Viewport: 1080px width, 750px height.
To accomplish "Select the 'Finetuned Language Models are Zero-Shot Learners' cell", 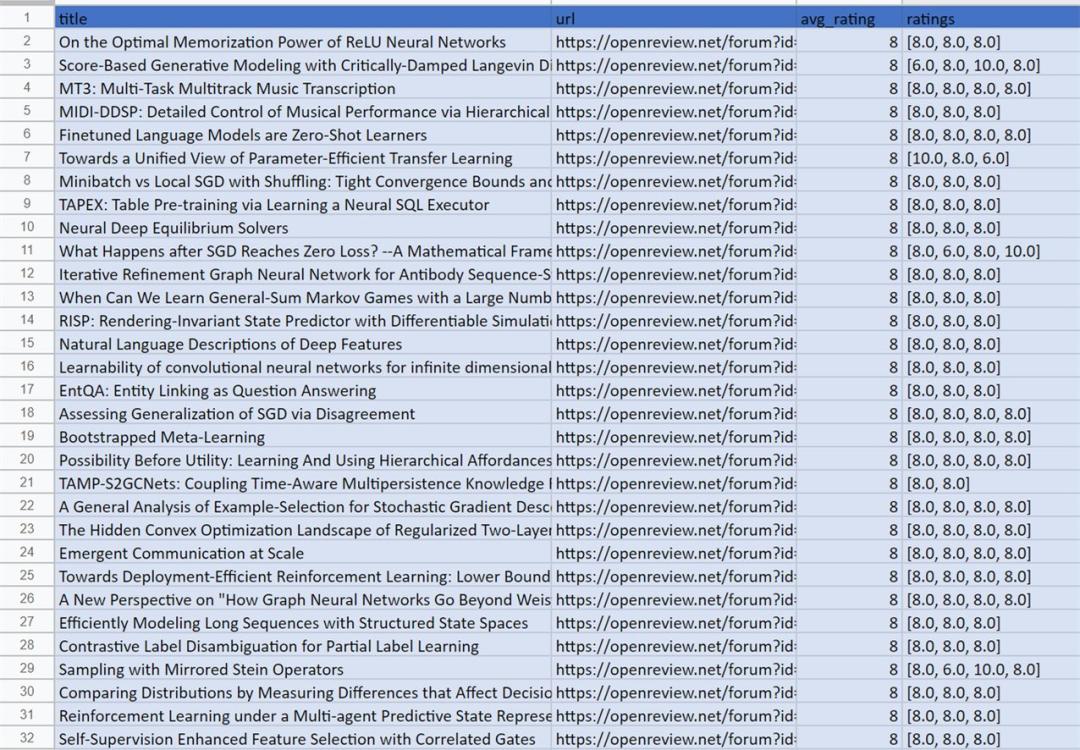I will pyautogui.click(x=243, y=135).
